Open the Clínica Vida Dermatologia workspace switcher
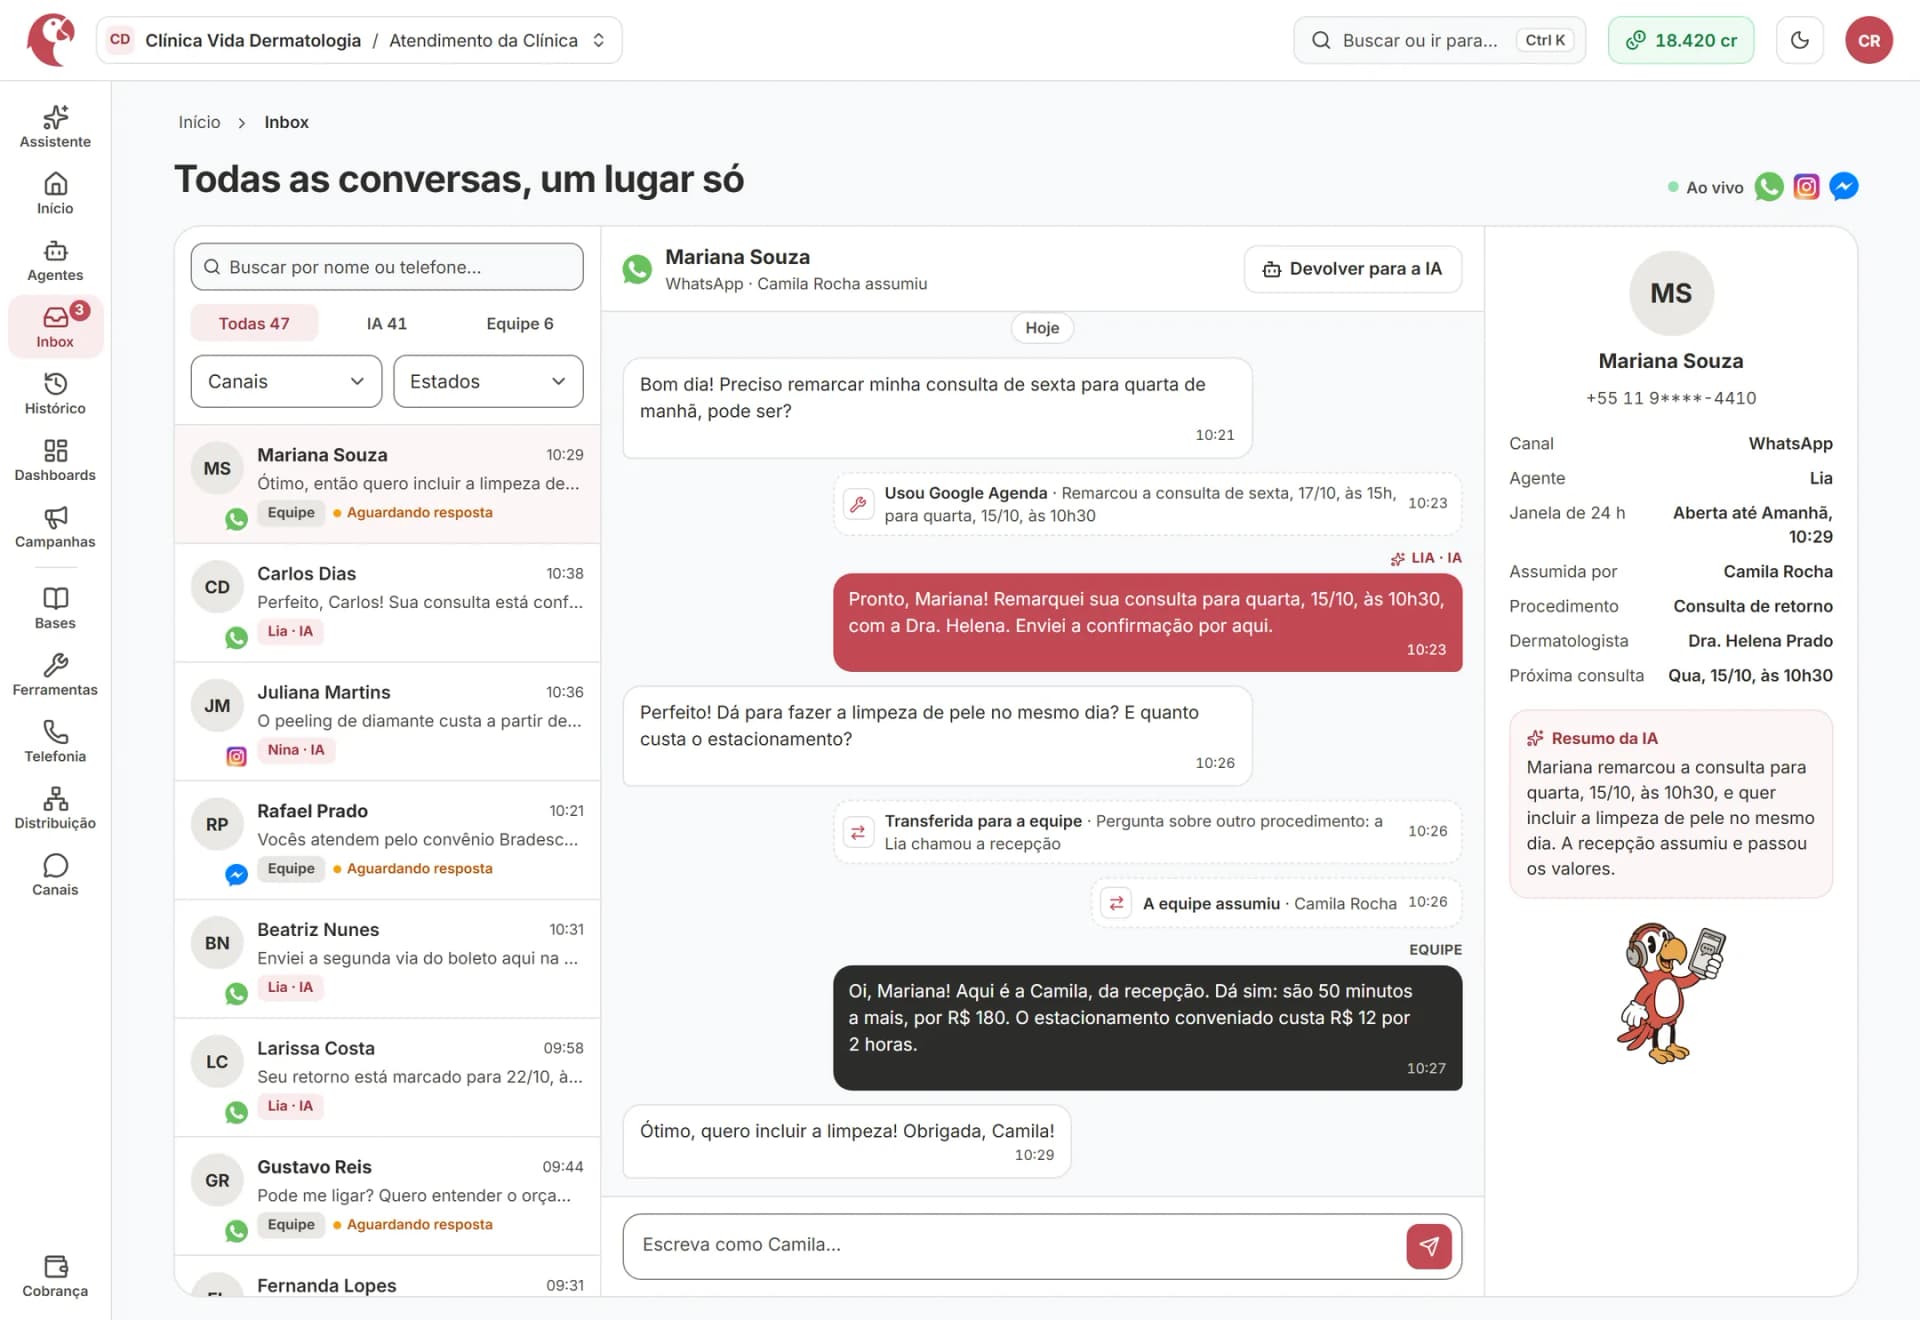 coord(359,40)
